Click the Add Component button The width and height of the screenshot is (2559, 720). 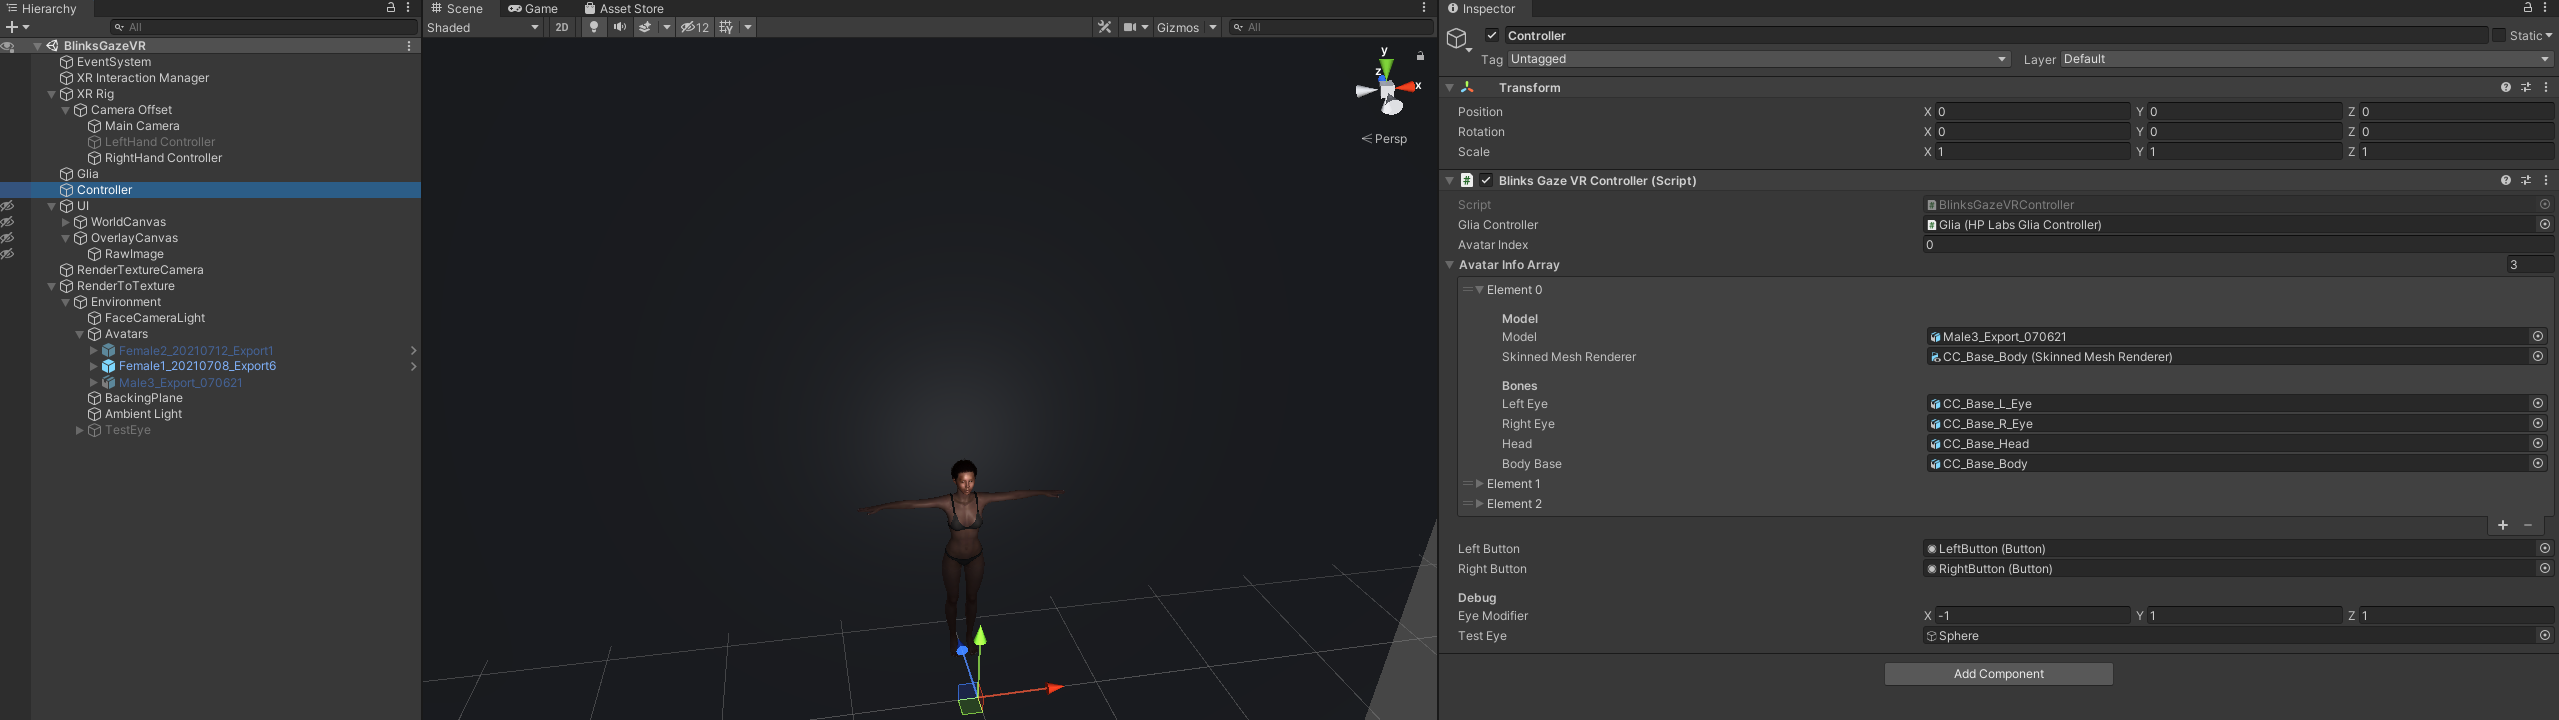[1998, 674]
